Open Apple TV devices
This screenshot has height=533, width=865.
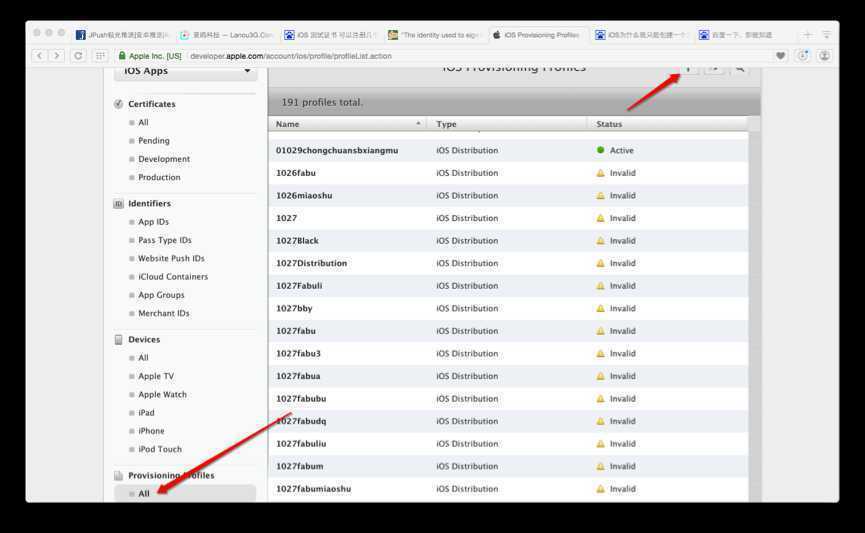point(156,376)
